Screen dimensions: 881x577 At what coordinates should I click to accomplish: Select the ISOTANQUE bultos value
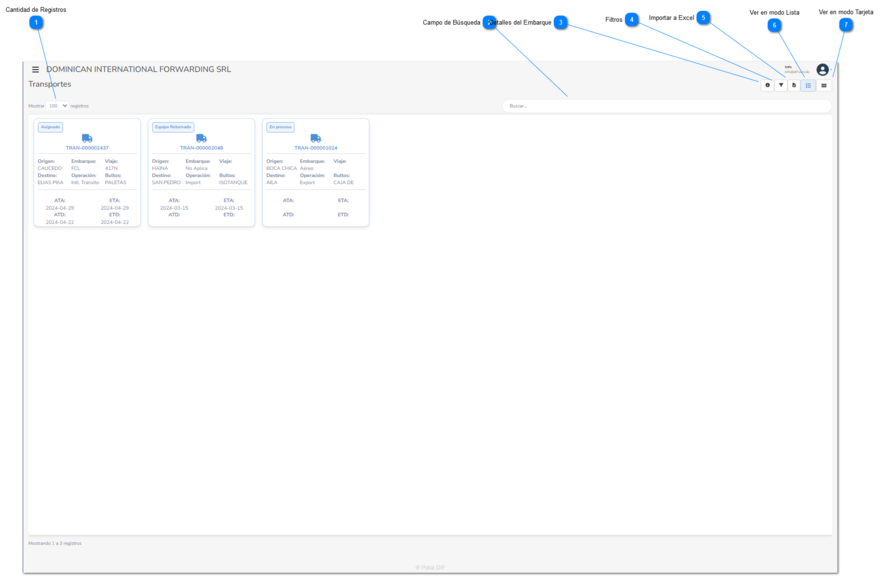point(233,183)
